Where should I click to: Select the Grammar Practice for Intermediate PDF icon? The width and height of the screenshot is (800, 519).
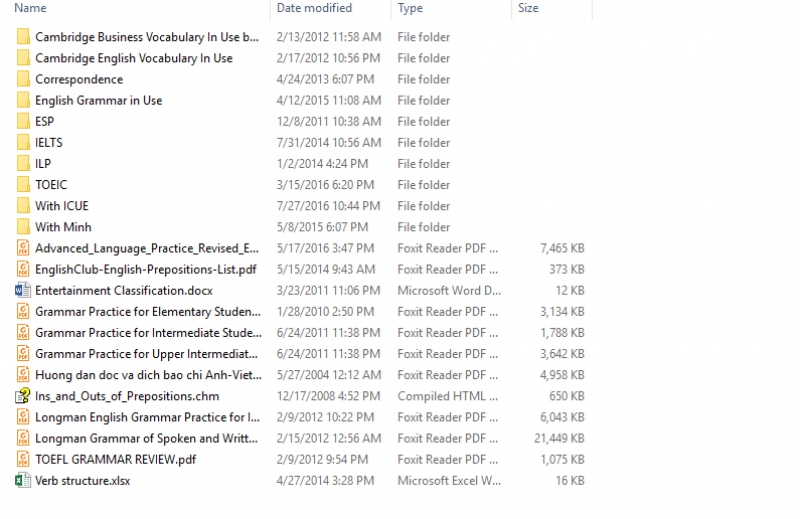[x=23, y=333]
